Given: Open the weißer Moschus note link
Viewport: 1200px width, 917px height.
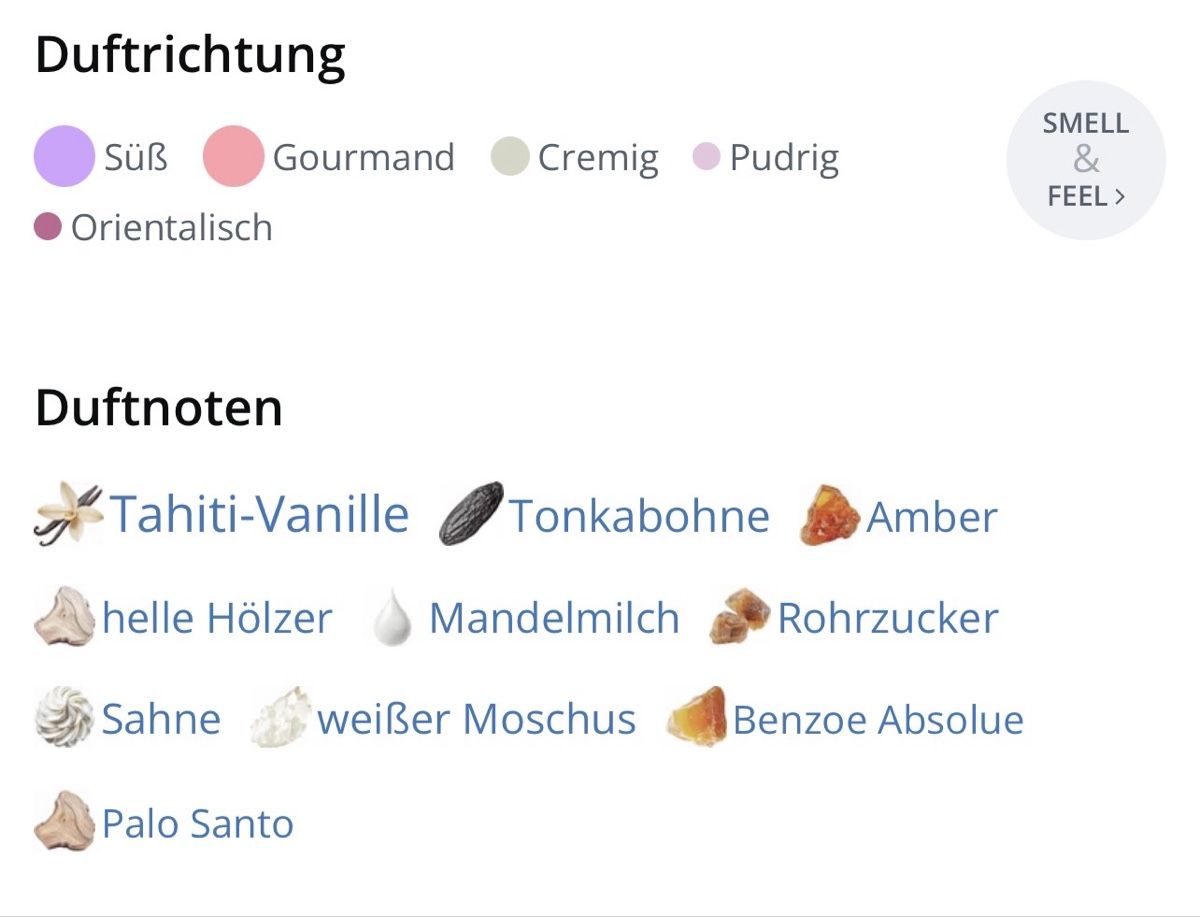Looking at the screenshot, I should click(476, 719).
